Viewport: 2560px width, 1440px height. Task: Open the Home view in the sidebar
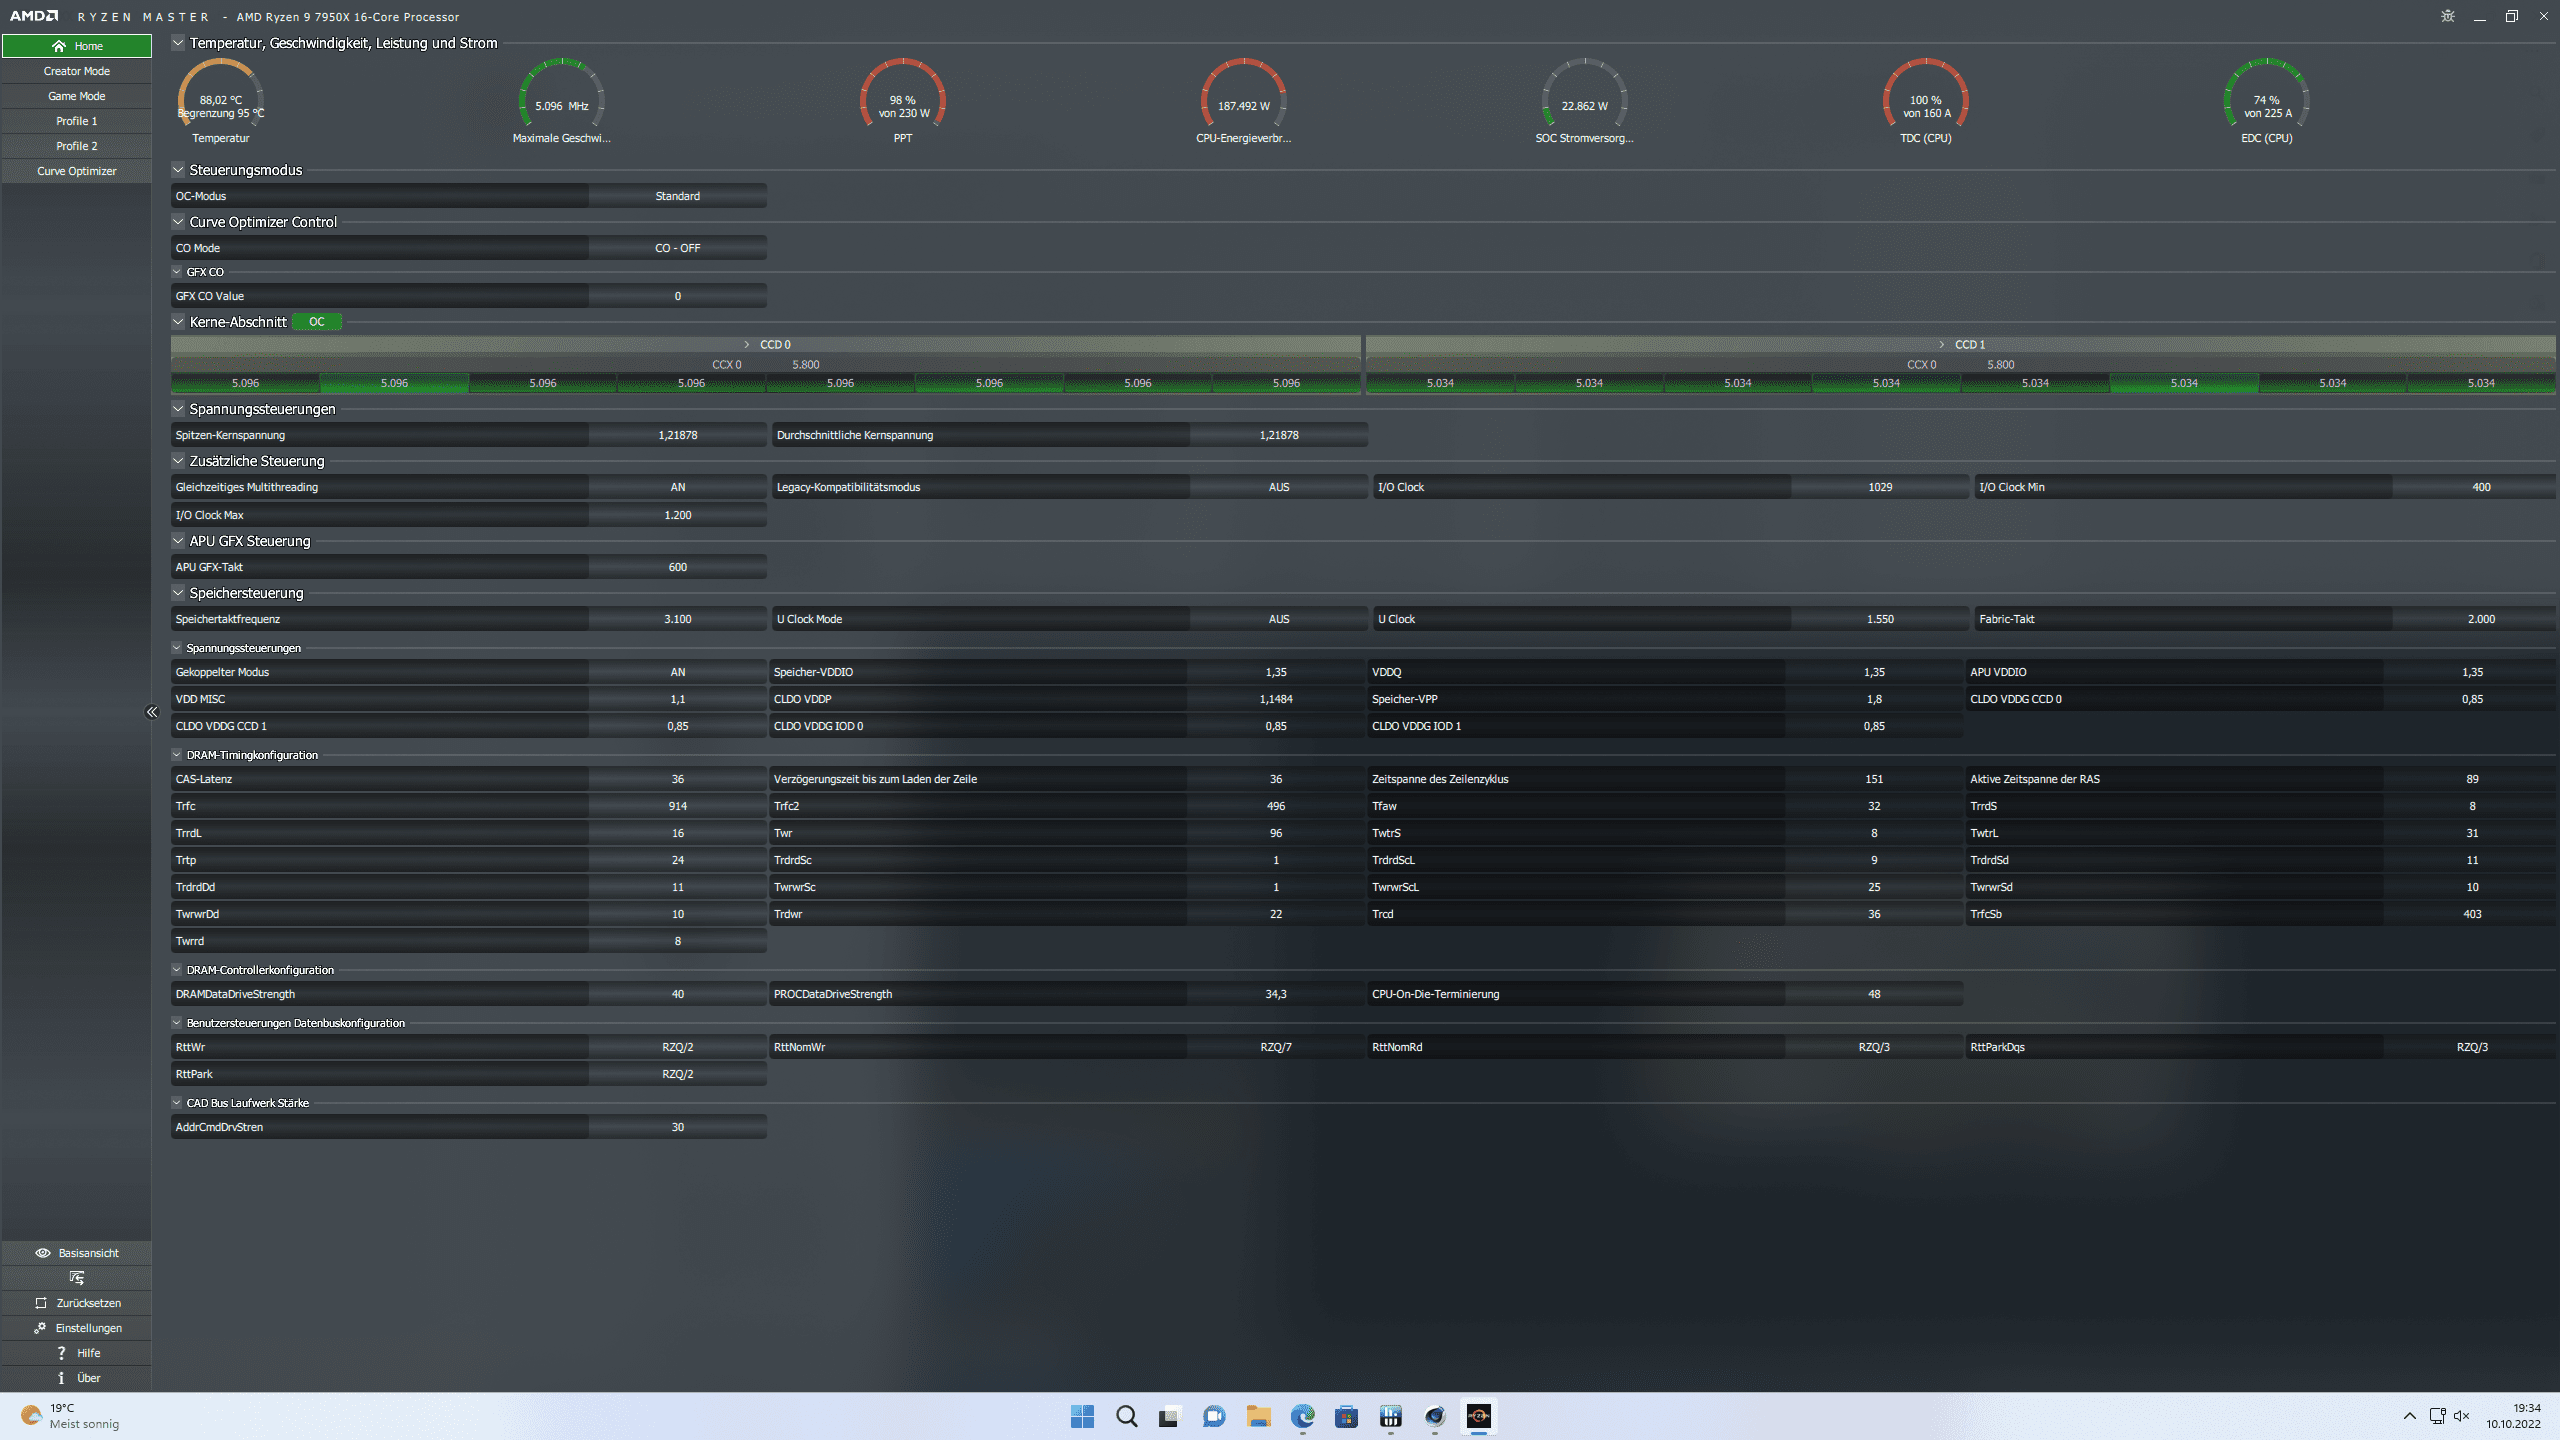pyautogui.click(x=77, y=46)
